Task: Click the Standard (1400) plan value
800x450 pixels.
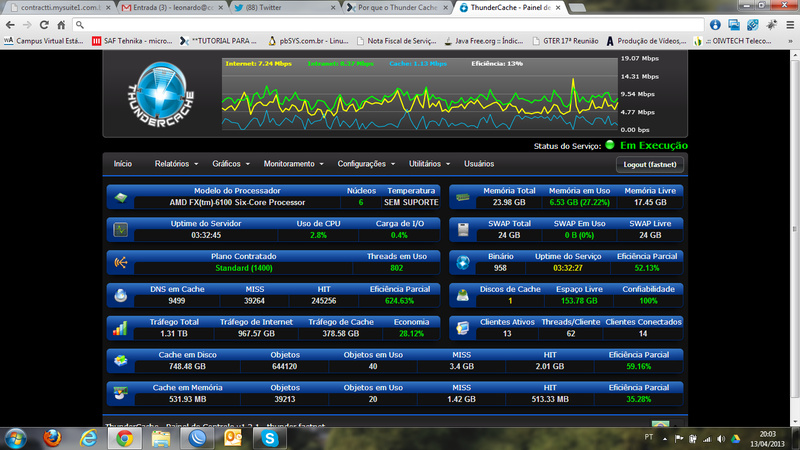Action: point(243,268)
